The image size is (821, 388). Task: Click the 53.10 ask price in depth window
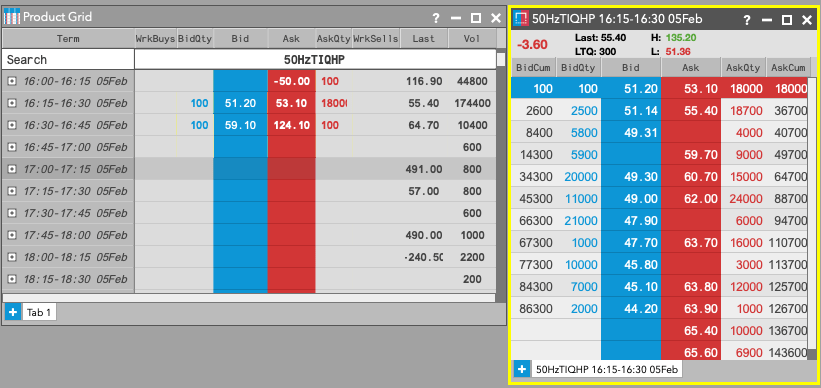[x=691, y=88]
